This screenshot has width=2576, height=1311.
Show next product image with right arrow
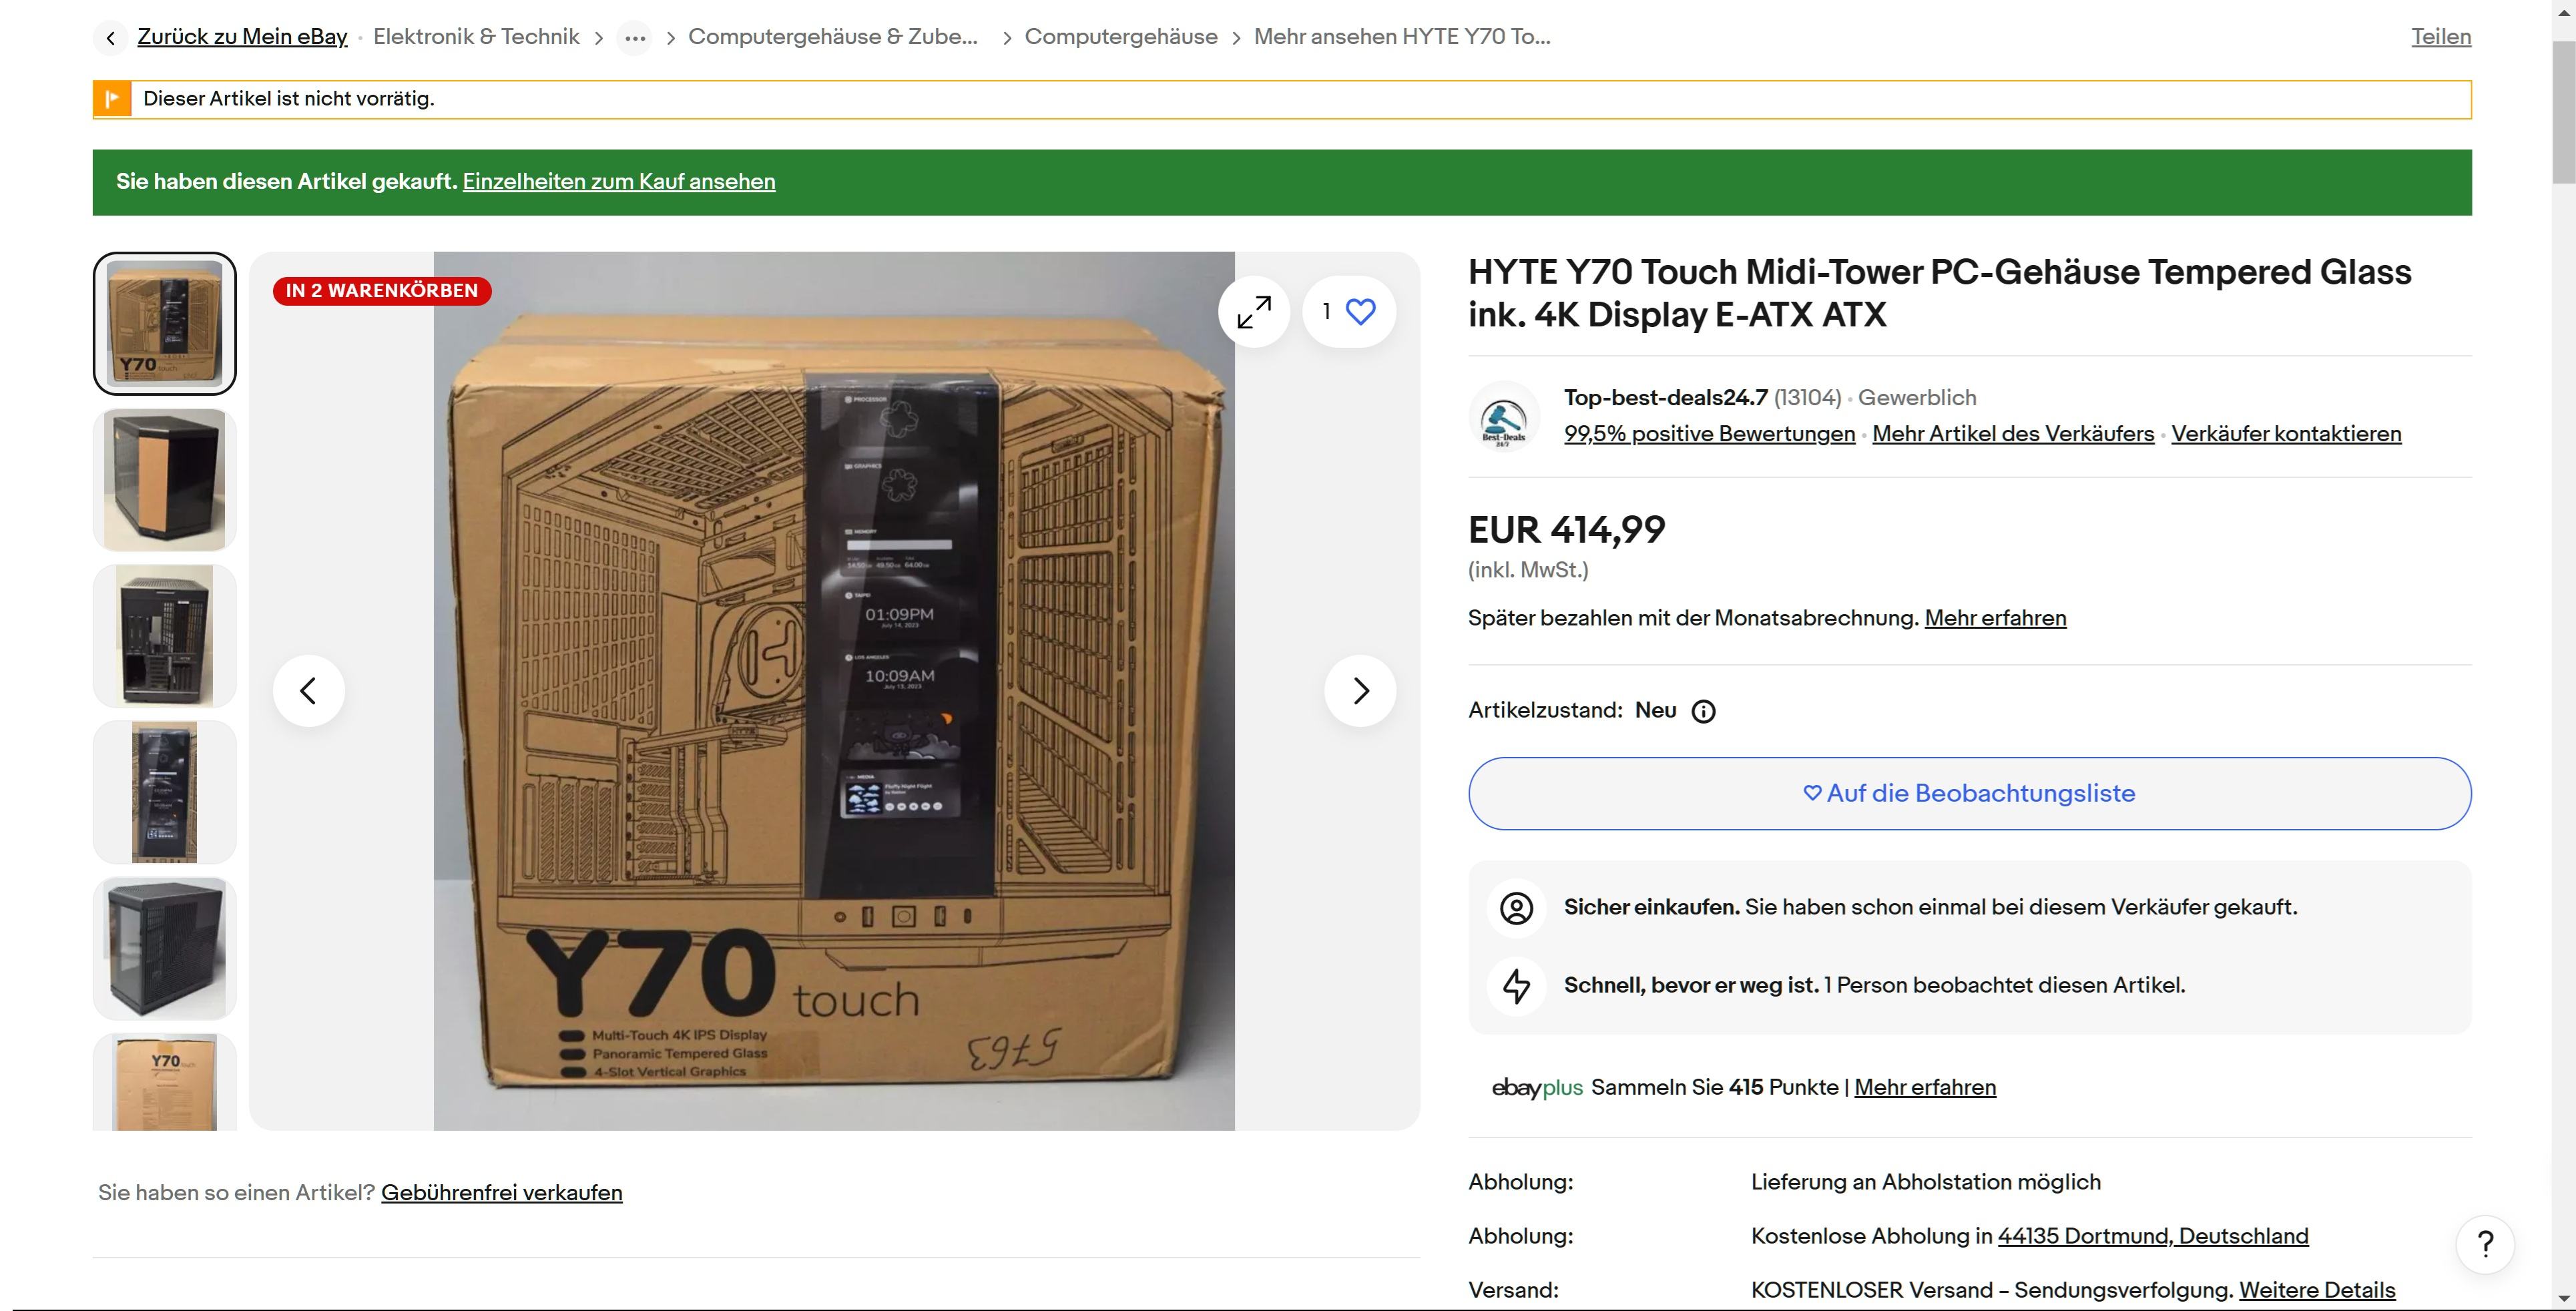click(x=1360, y=690)
